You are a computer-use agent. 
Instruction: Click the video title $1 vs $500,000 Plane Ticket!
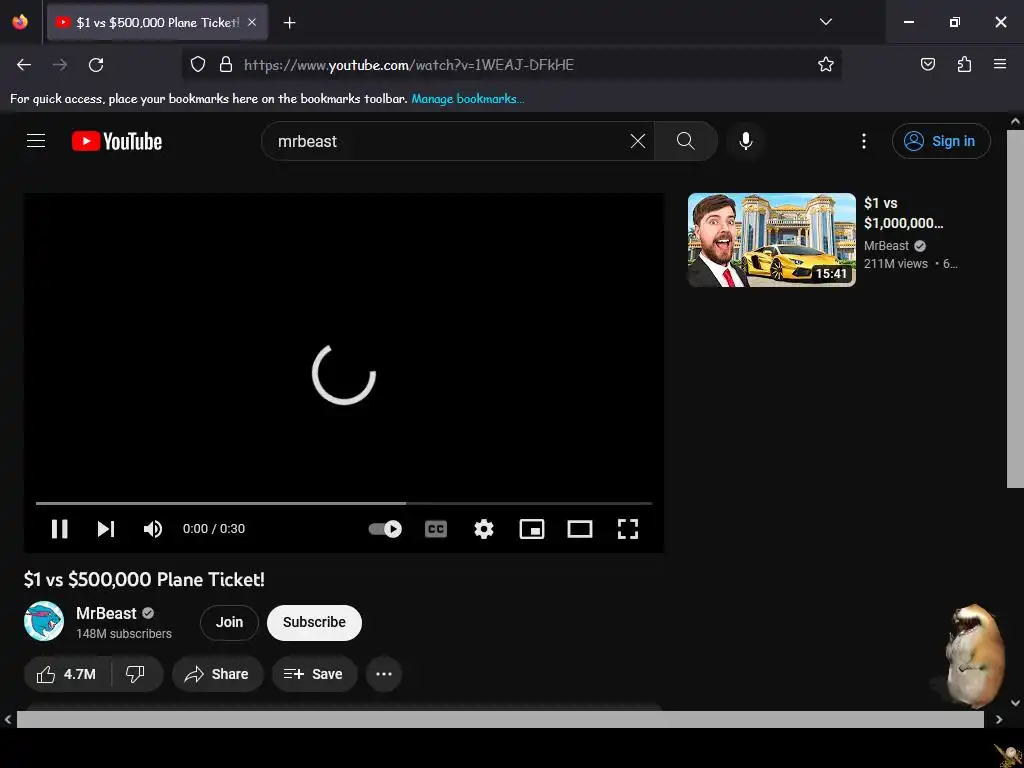pos(144,579)
